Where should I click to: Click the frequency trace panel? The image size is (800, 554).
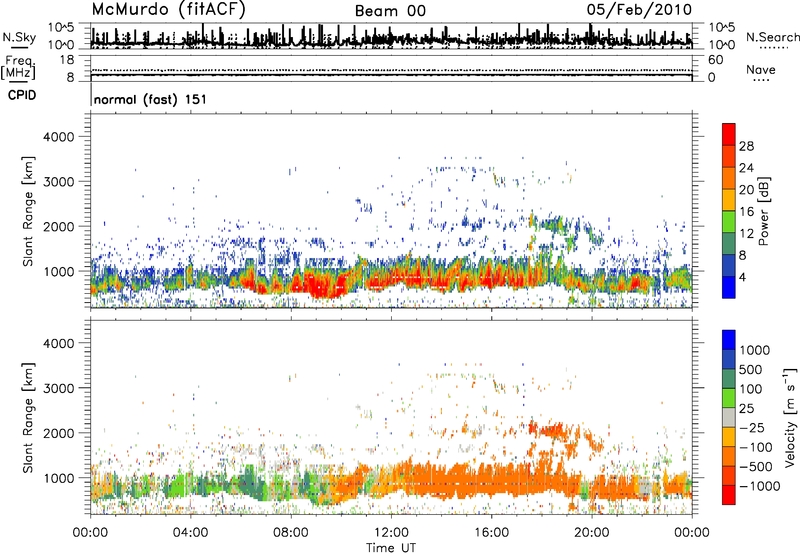pyautogui.click(x=391, y=68)
